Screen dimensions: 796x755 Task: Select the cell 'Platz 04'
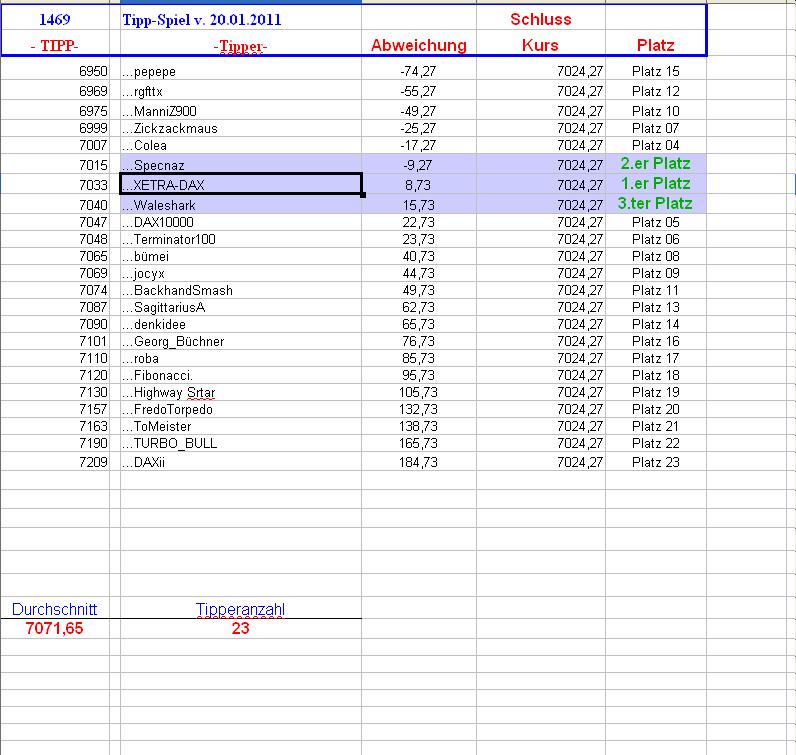(x=655, y=145)
